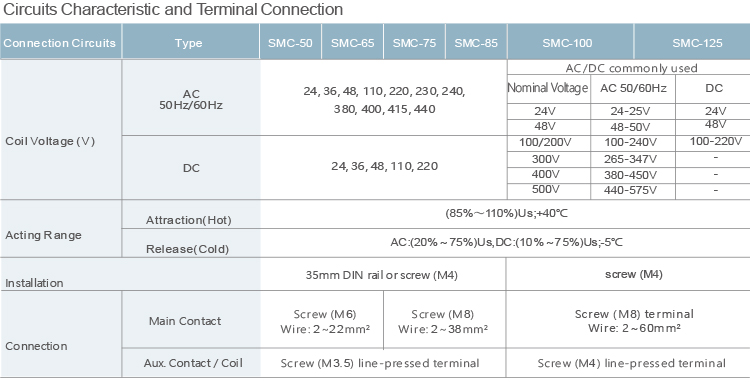Click the Screw (M8) terminal Wire 2~60mm² cell
The image size is (750, 382).
(634, 321)
